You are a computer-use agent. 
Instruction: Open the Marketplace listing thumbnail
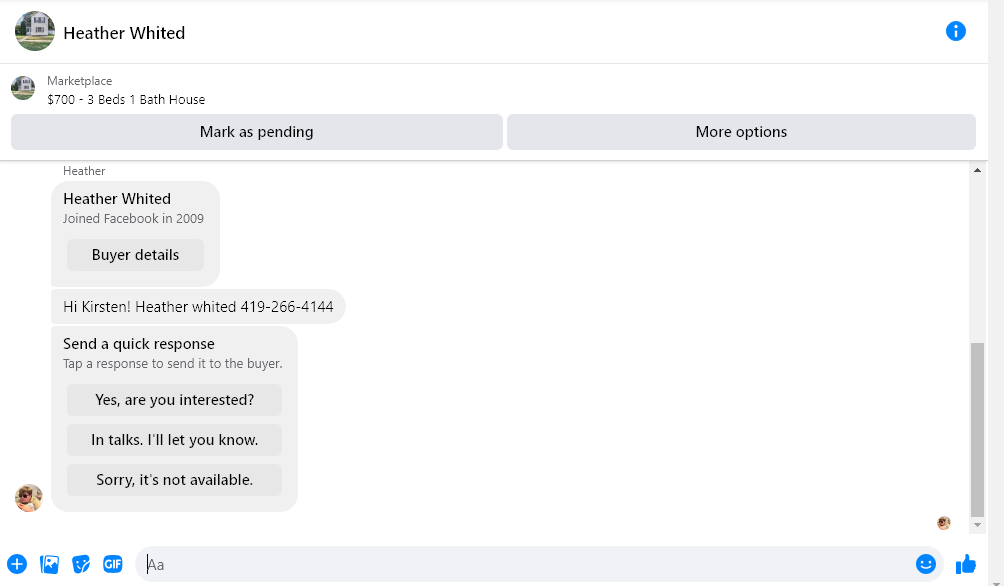coord(23,89)
